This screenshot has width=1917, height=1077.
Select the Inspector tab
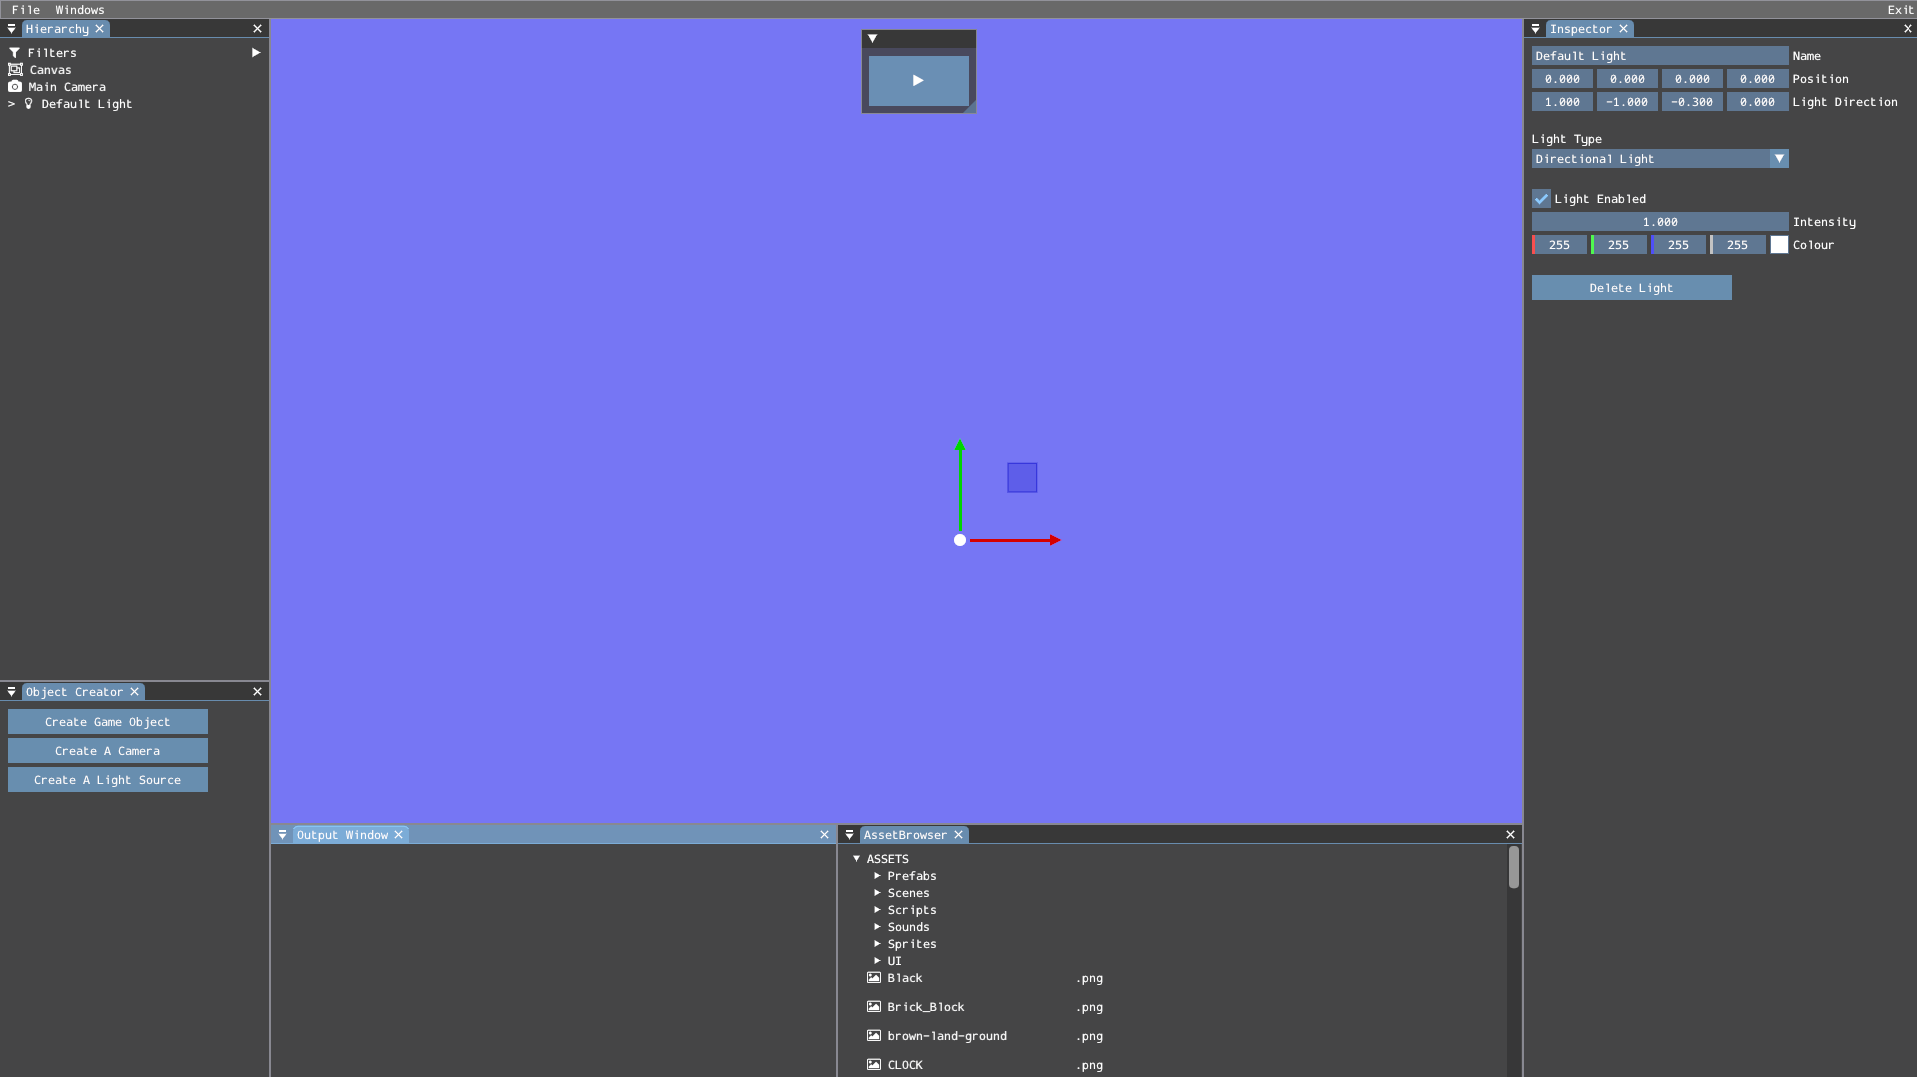1581,29
